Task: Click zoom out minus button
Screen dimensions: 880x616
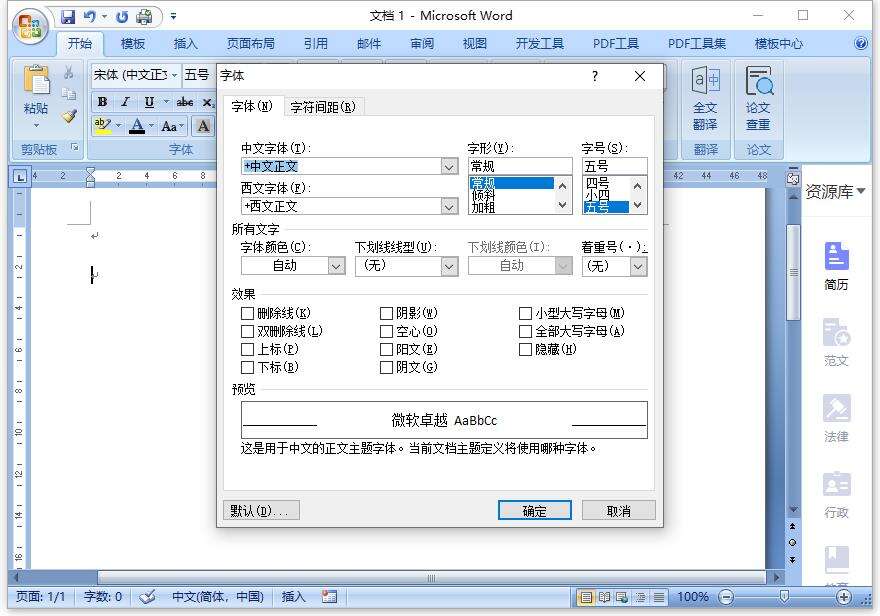Action: 726,597
